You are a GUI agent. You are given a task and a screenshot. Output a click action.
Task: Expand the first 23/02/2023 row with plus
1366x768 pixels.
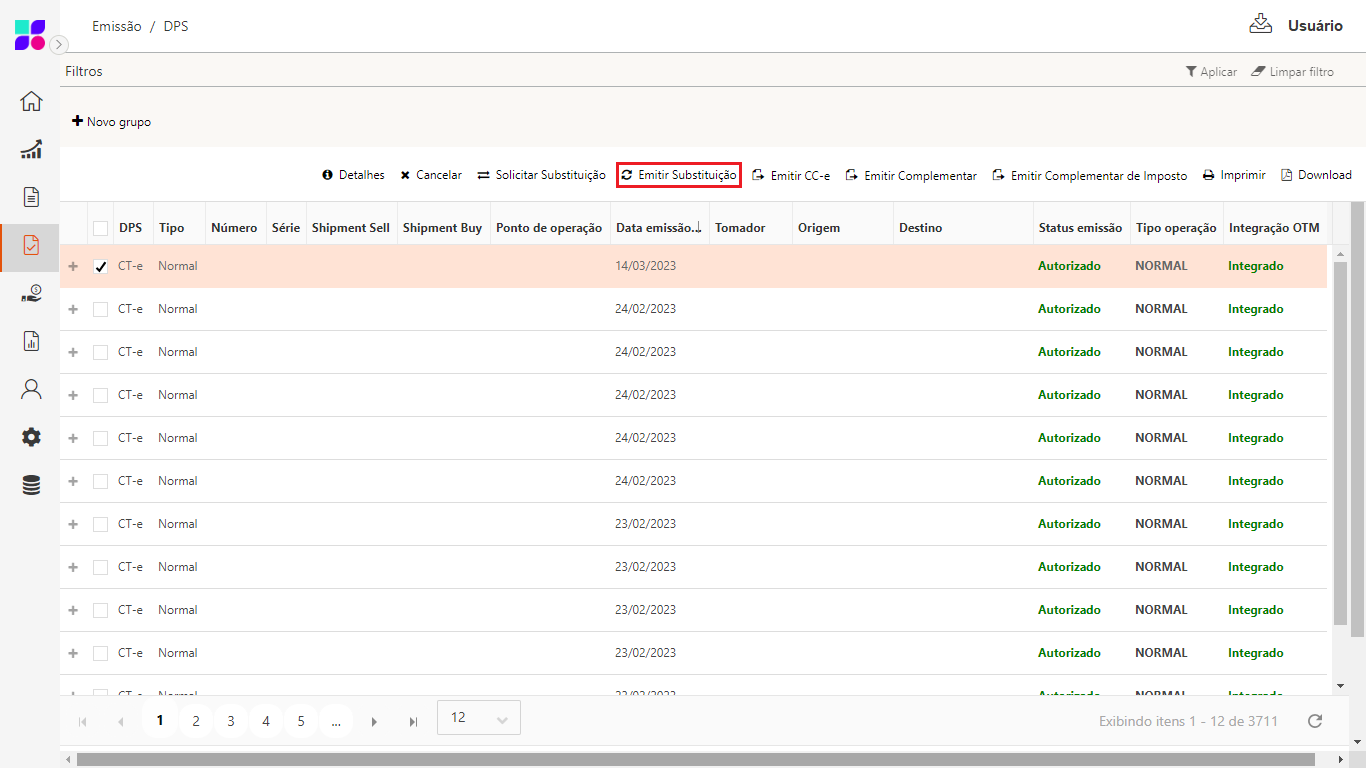click(72, 525)
